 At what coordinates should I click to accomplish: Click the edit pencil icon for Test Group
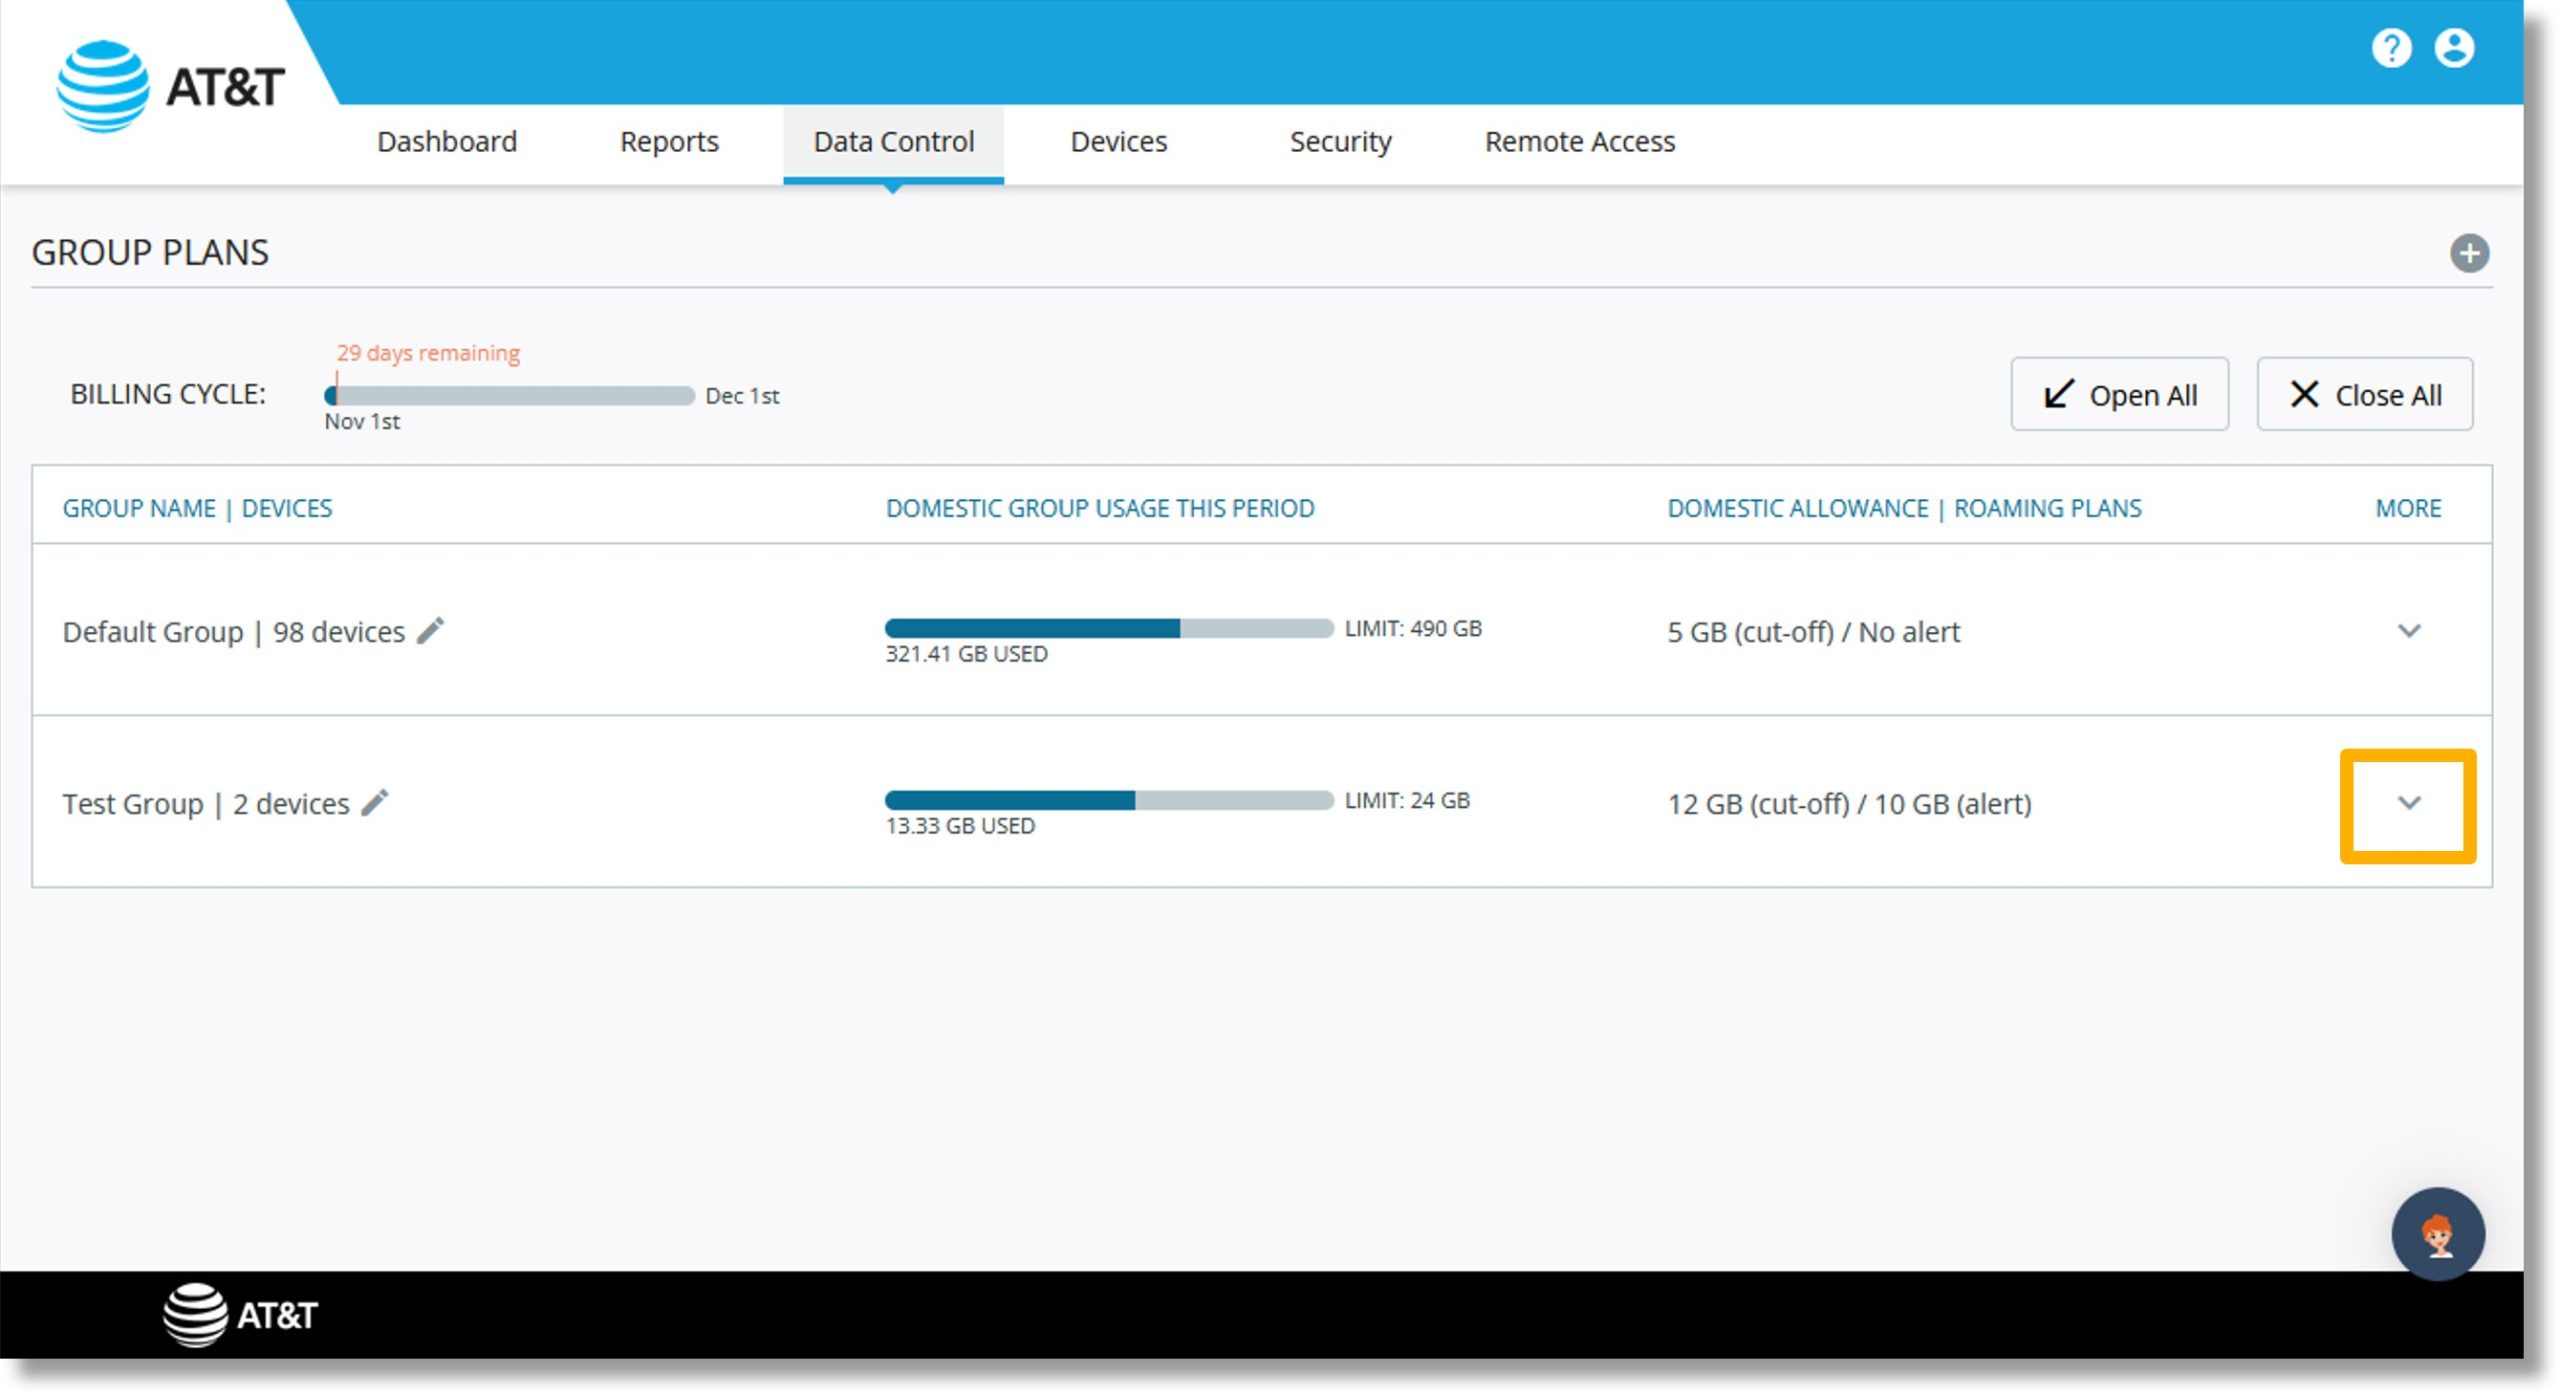pyautogui.click(x=381, y=802)
